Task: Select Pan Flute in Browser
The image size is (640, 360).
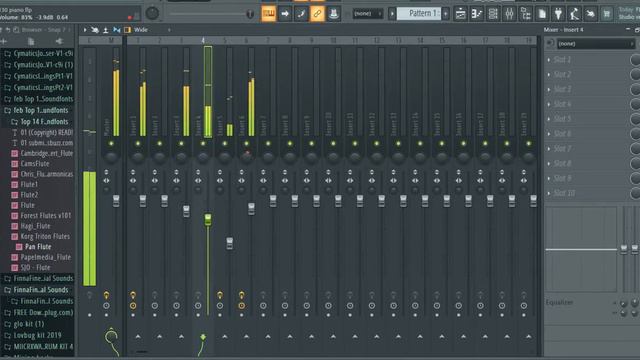Action: 38,247
